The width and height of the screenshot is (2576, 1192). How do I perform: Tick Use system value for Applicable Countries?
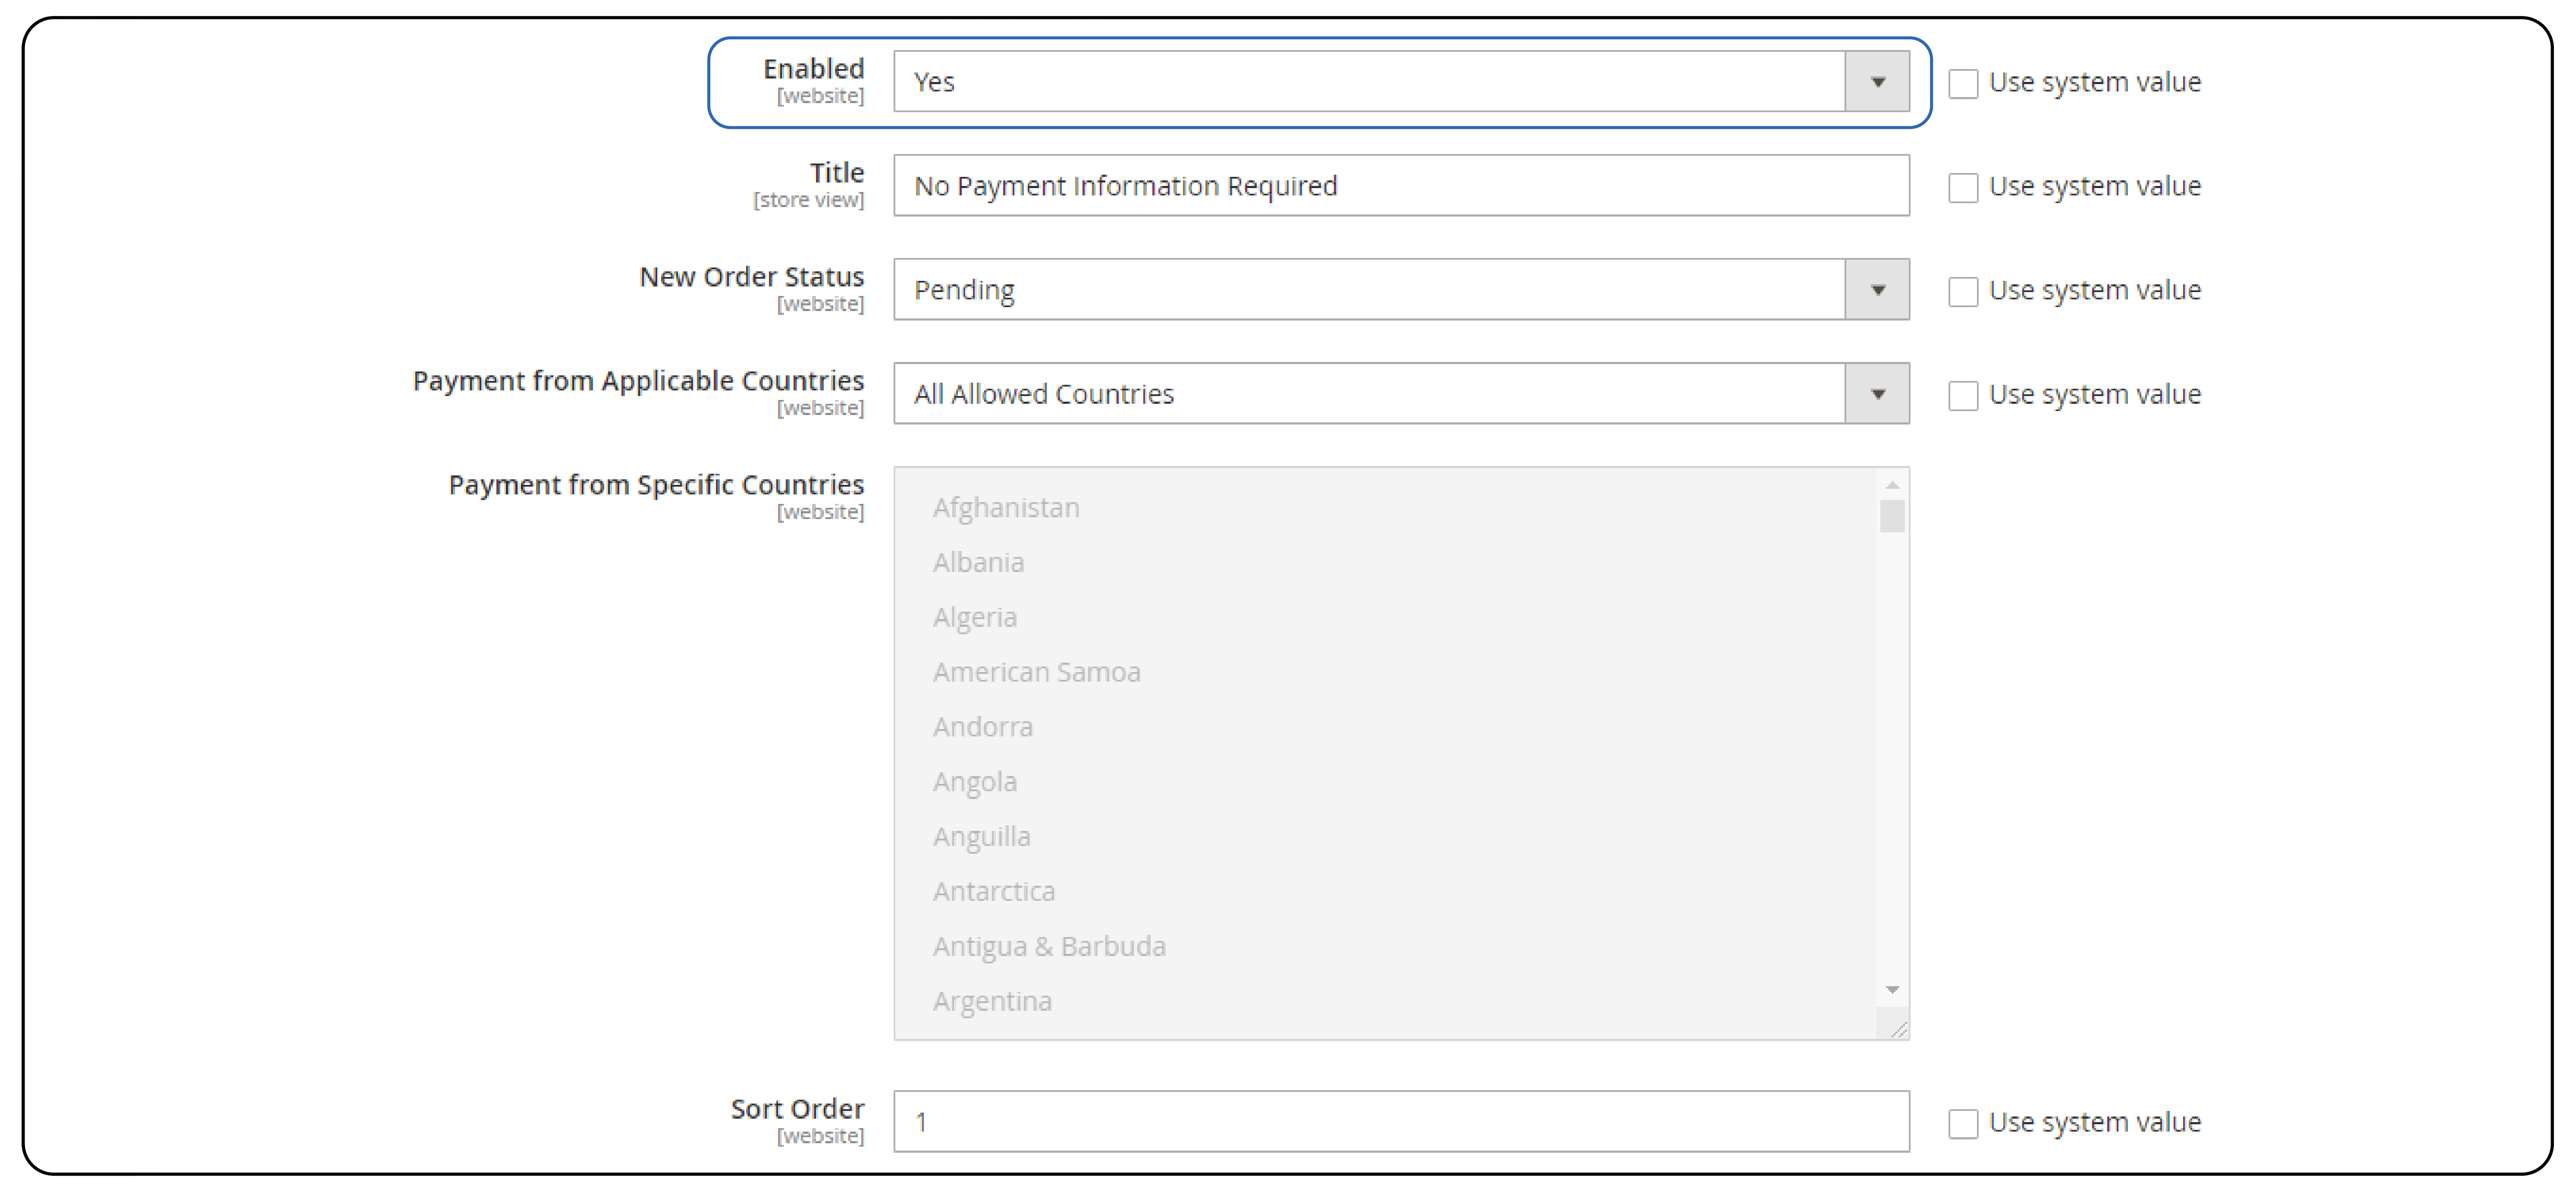[1963, 395]
